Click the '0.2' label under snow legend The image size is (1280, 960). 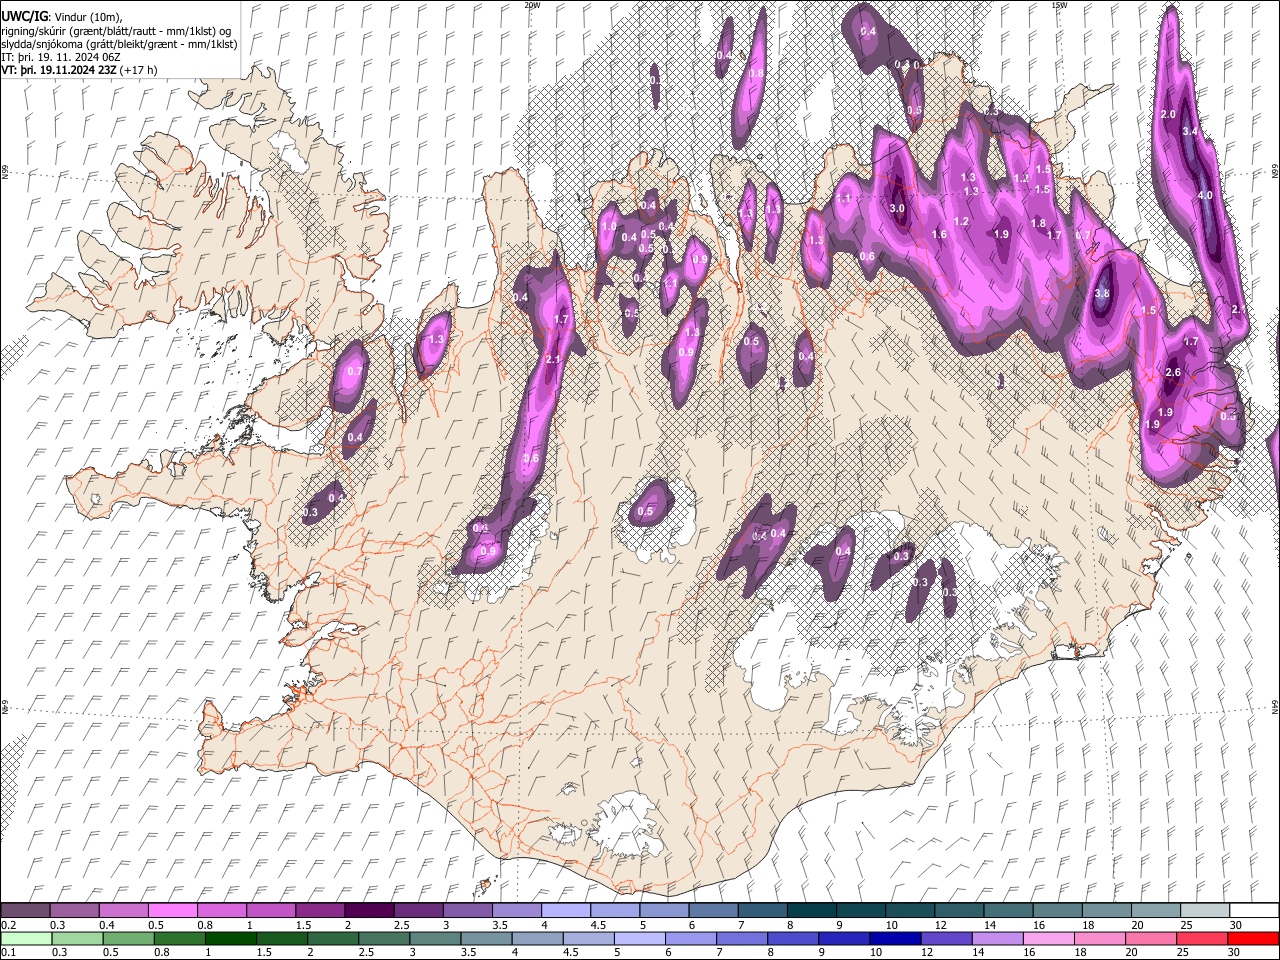point(7,925)
